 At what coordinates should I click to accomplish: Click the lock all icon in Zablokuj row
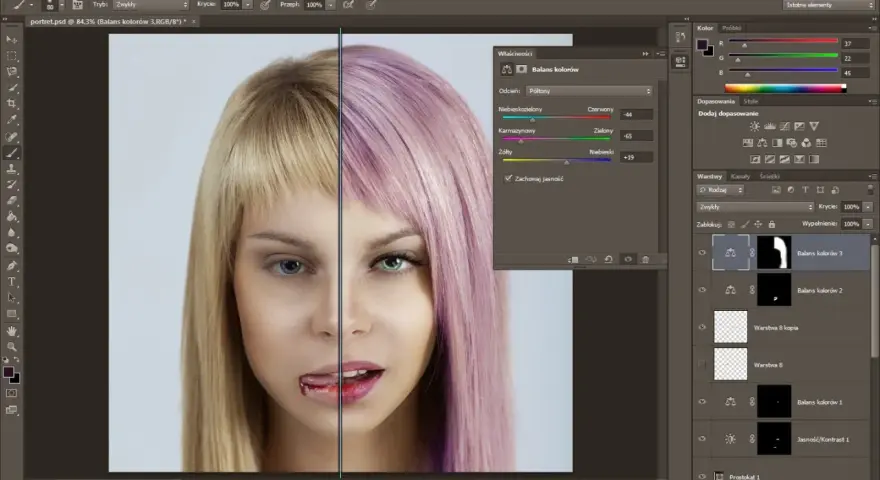click(x=772, y=224)
